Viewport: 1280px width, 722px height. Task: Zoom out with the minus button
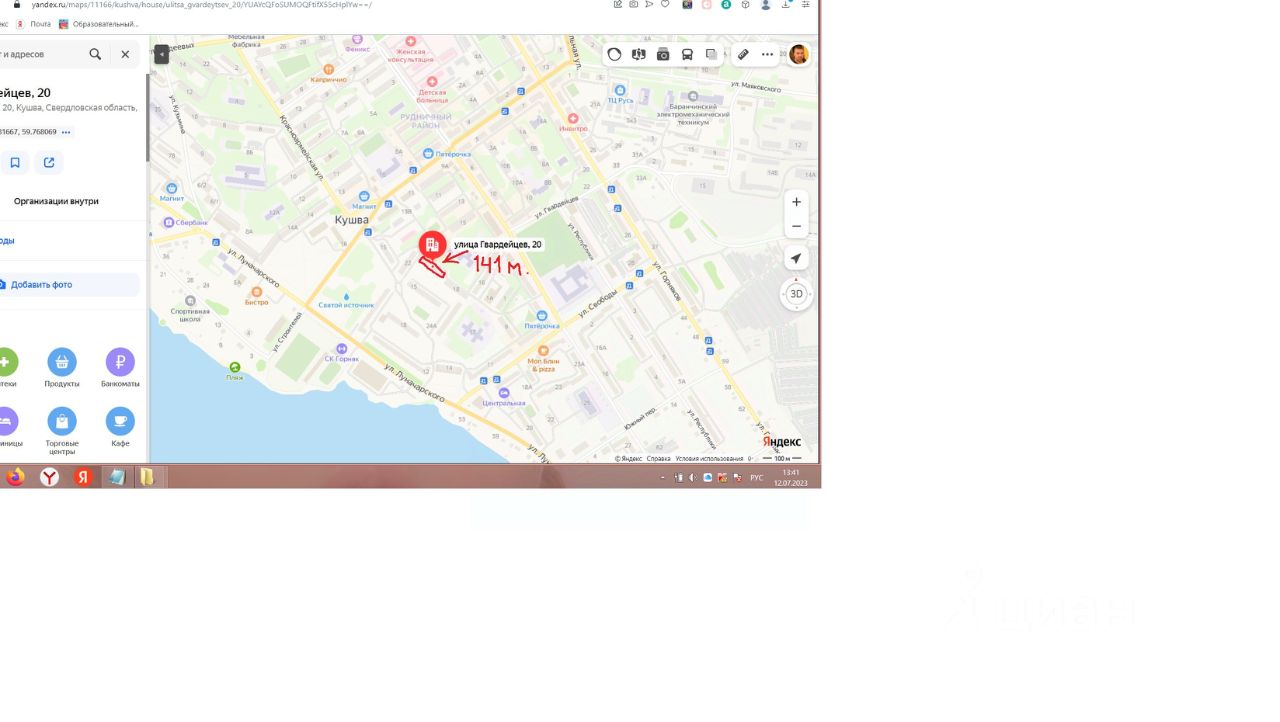tap(796, 226)
